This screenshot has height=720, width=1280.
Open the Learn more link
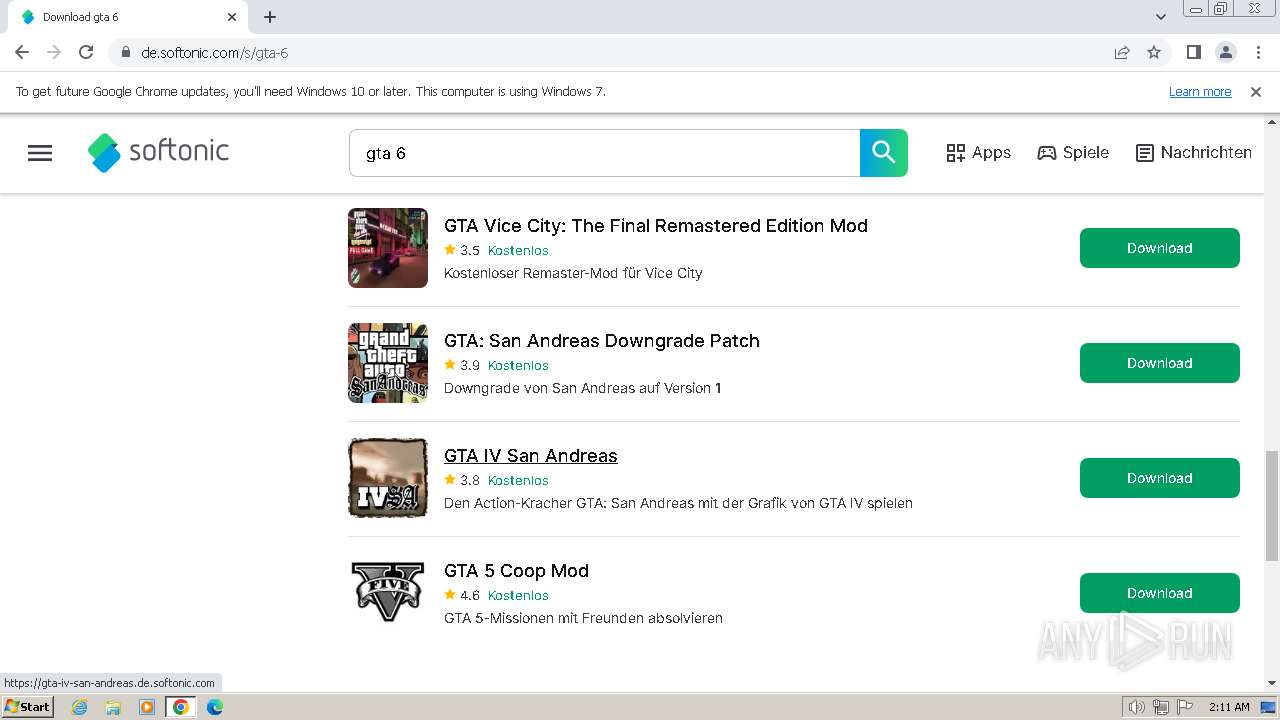tap(1200, 92)
